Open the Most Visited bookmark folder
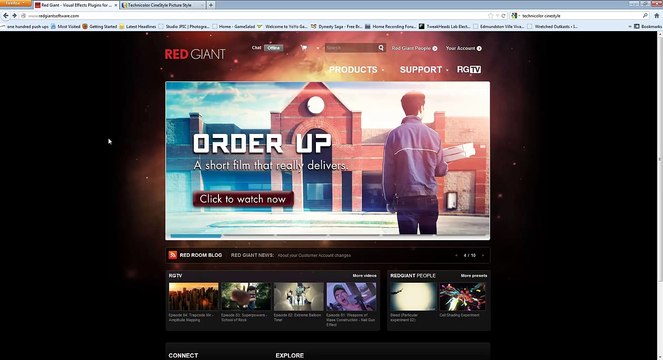663x360 pixels. tap(66, 26)
